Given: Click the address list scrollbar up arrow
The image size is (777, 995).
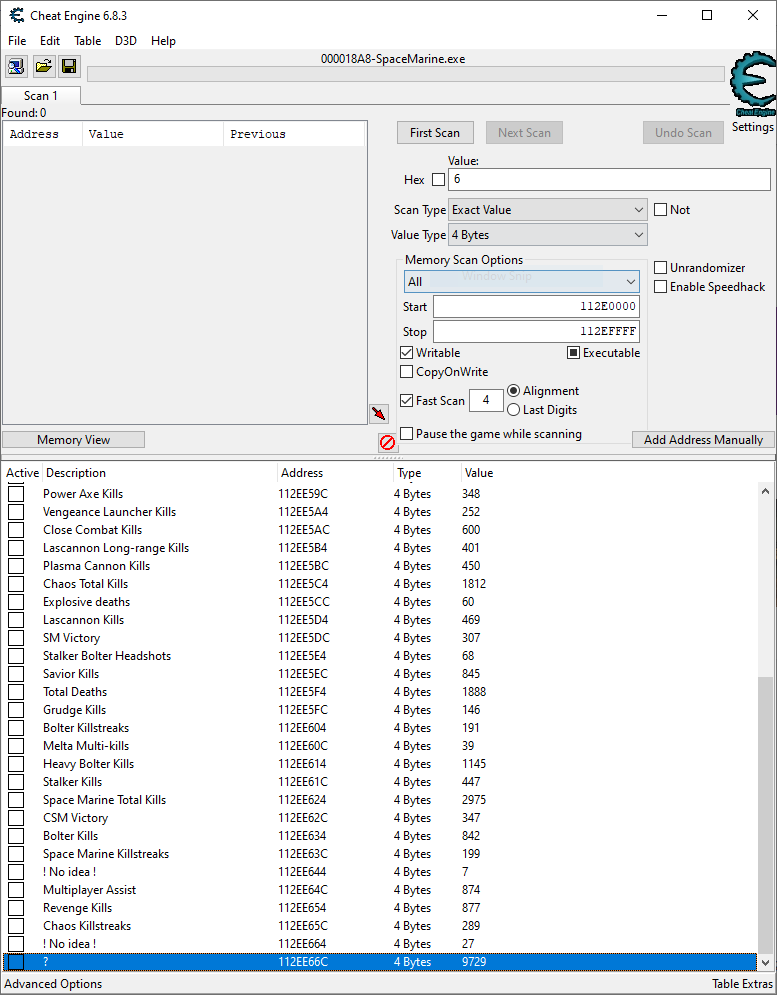Looking at the screenshot, I should point(766,491).
